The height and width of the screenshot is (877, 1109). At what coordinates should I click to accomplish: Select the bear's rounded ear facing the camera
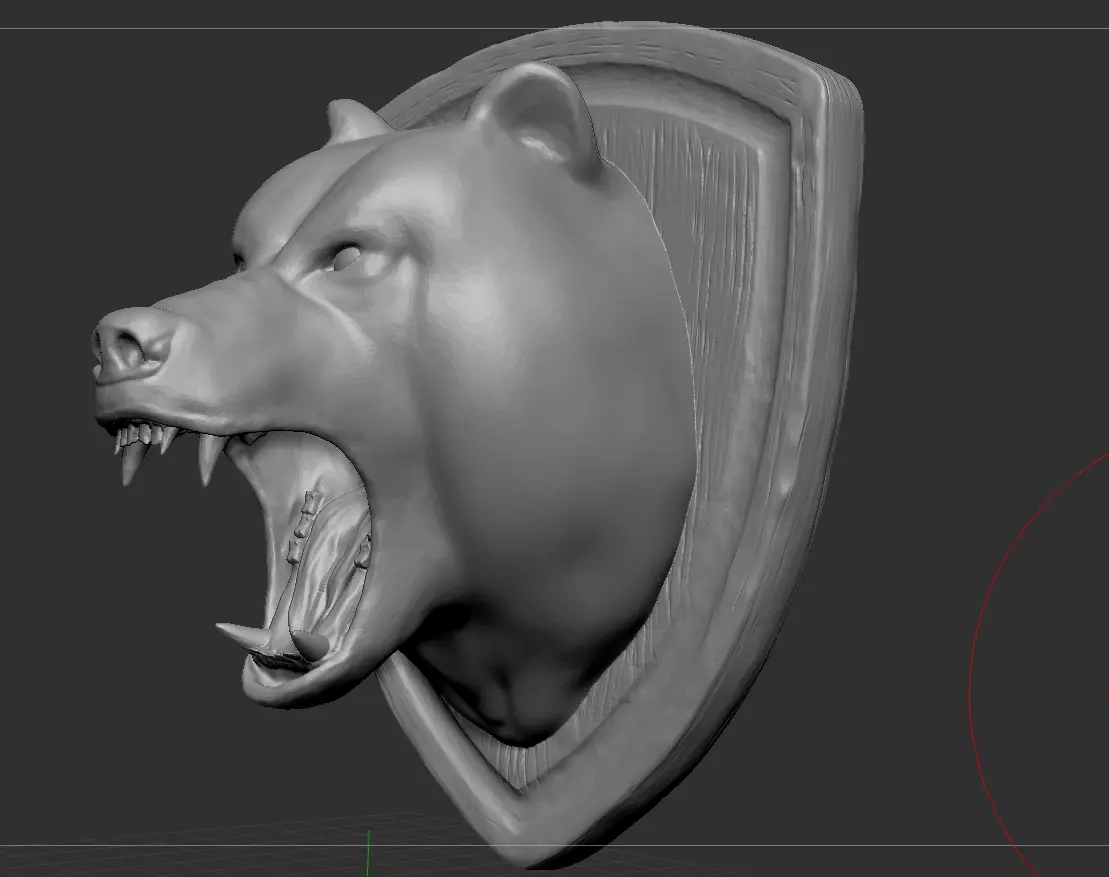pyautogui.click(x=536, y=119)
